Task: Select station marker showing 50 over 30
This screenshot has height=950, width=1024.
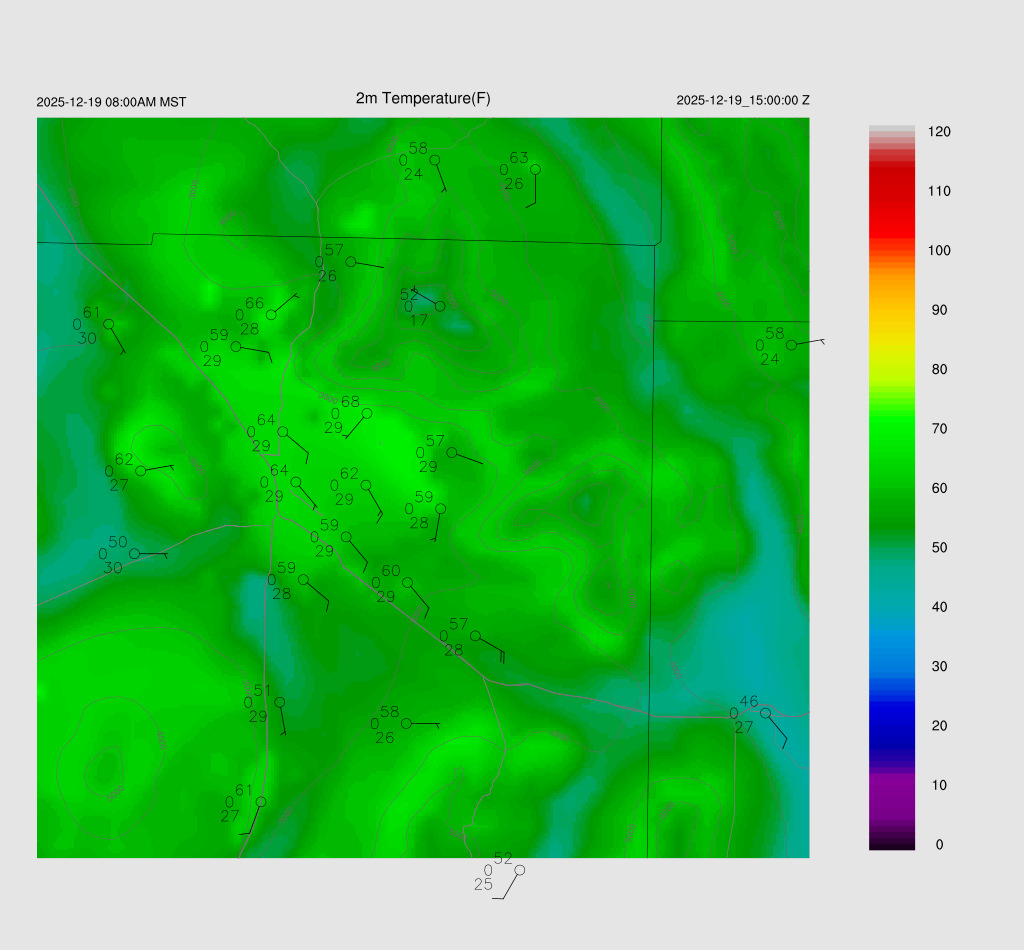Action: tap(135, 553)
